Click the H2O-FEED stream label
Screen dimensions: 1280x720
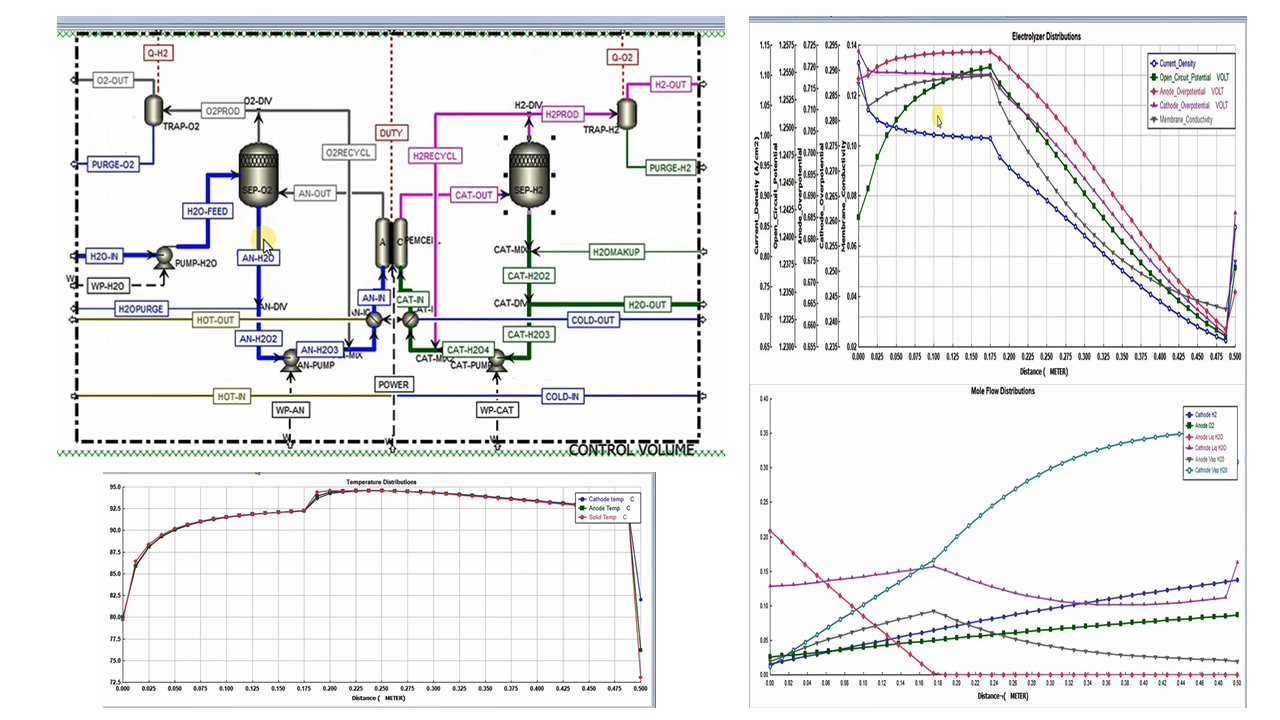[x=208, y=211]
